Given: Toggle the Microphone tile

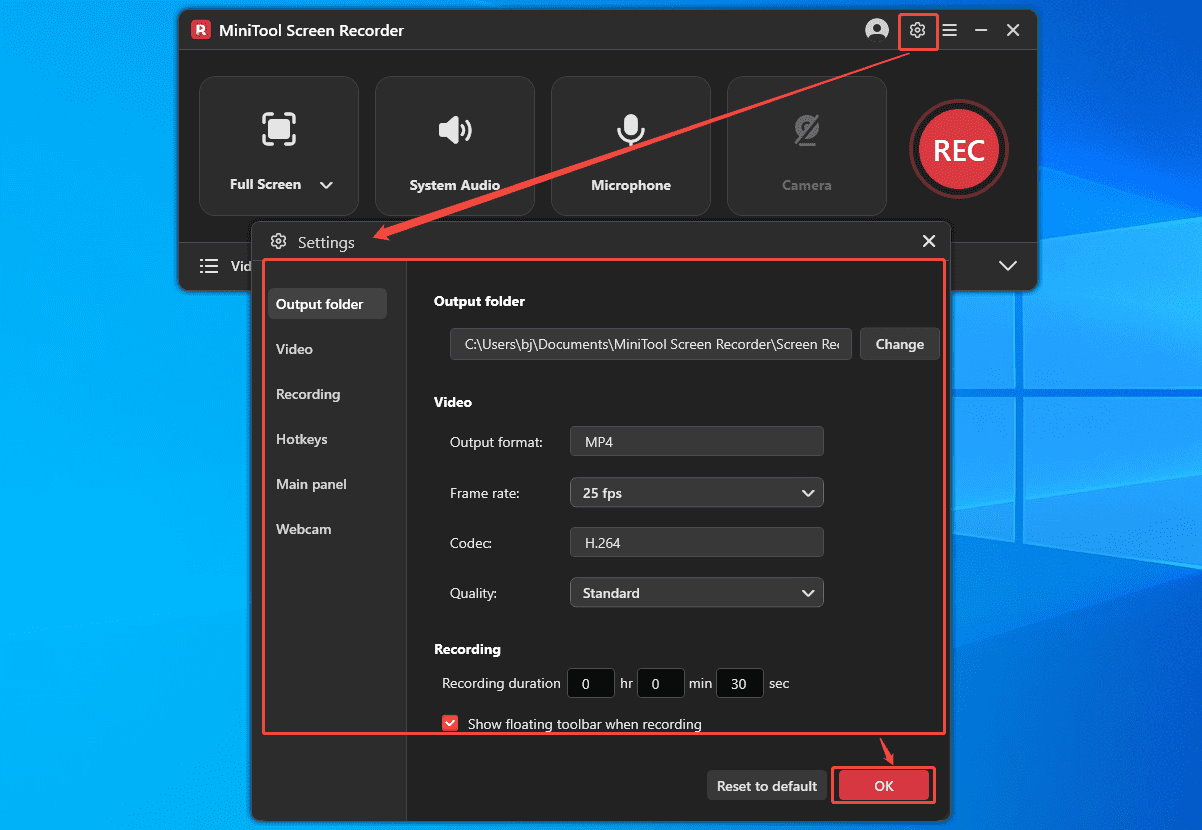Looking at the screenshot, I should pos(631,146).
